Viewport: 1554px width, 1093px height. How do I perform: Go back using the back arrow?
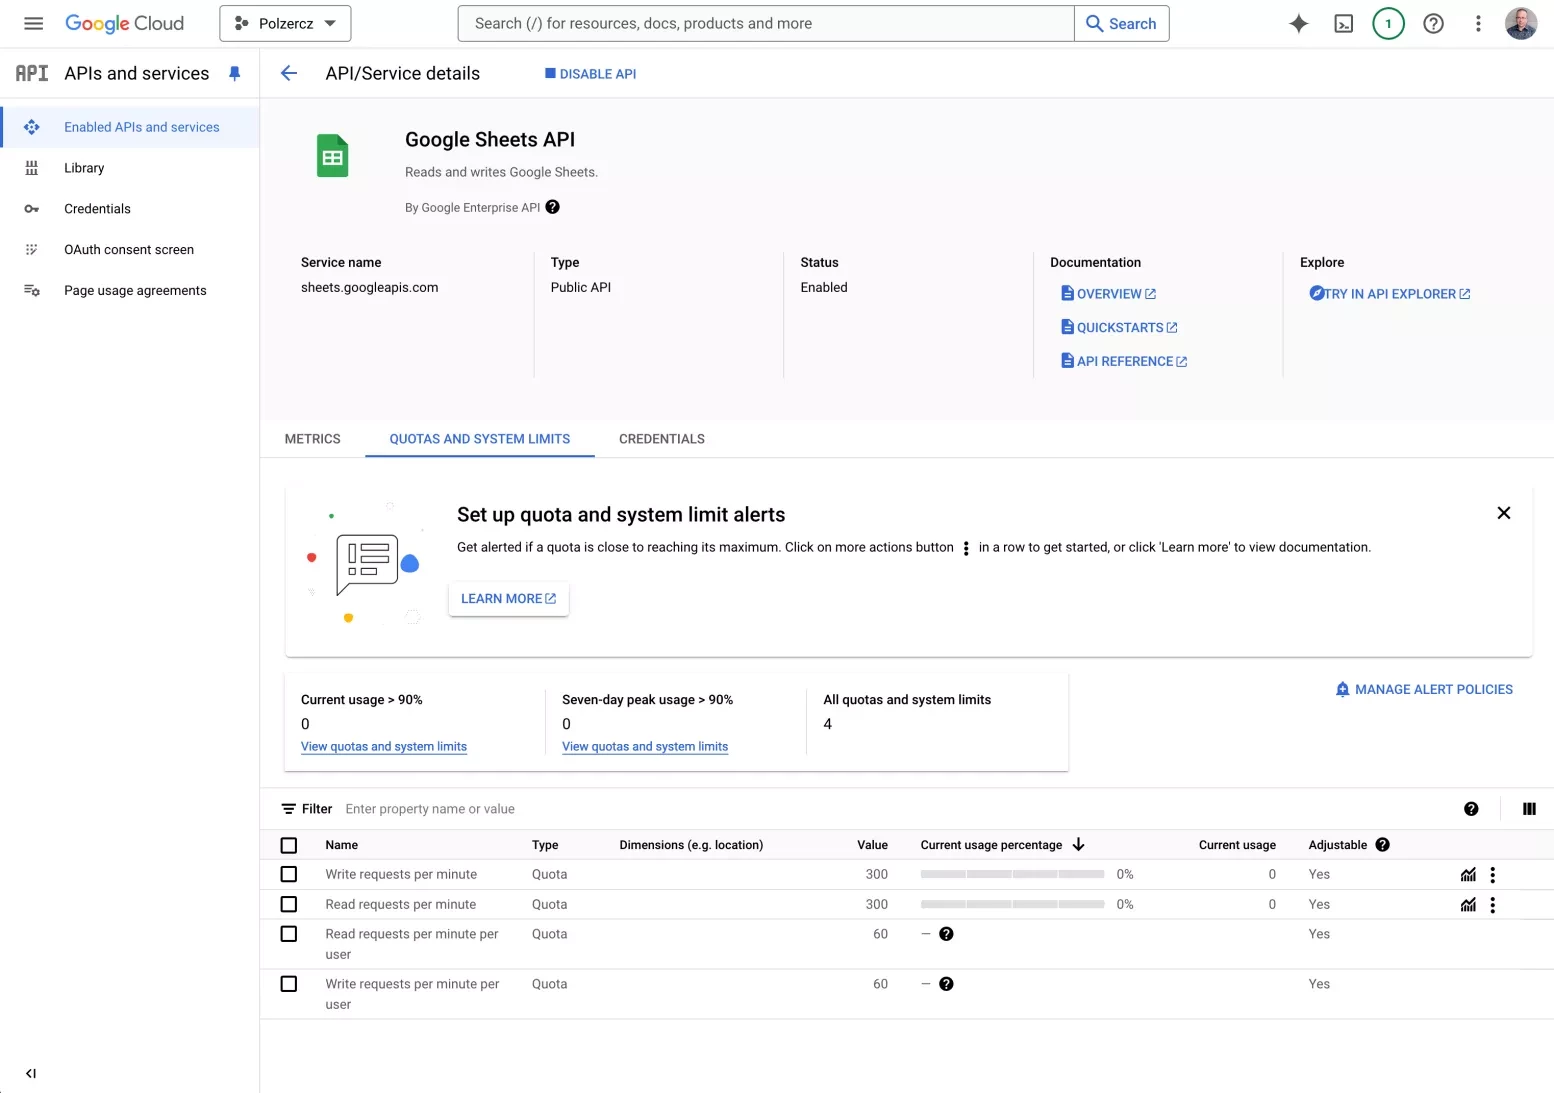coord(289,73)
